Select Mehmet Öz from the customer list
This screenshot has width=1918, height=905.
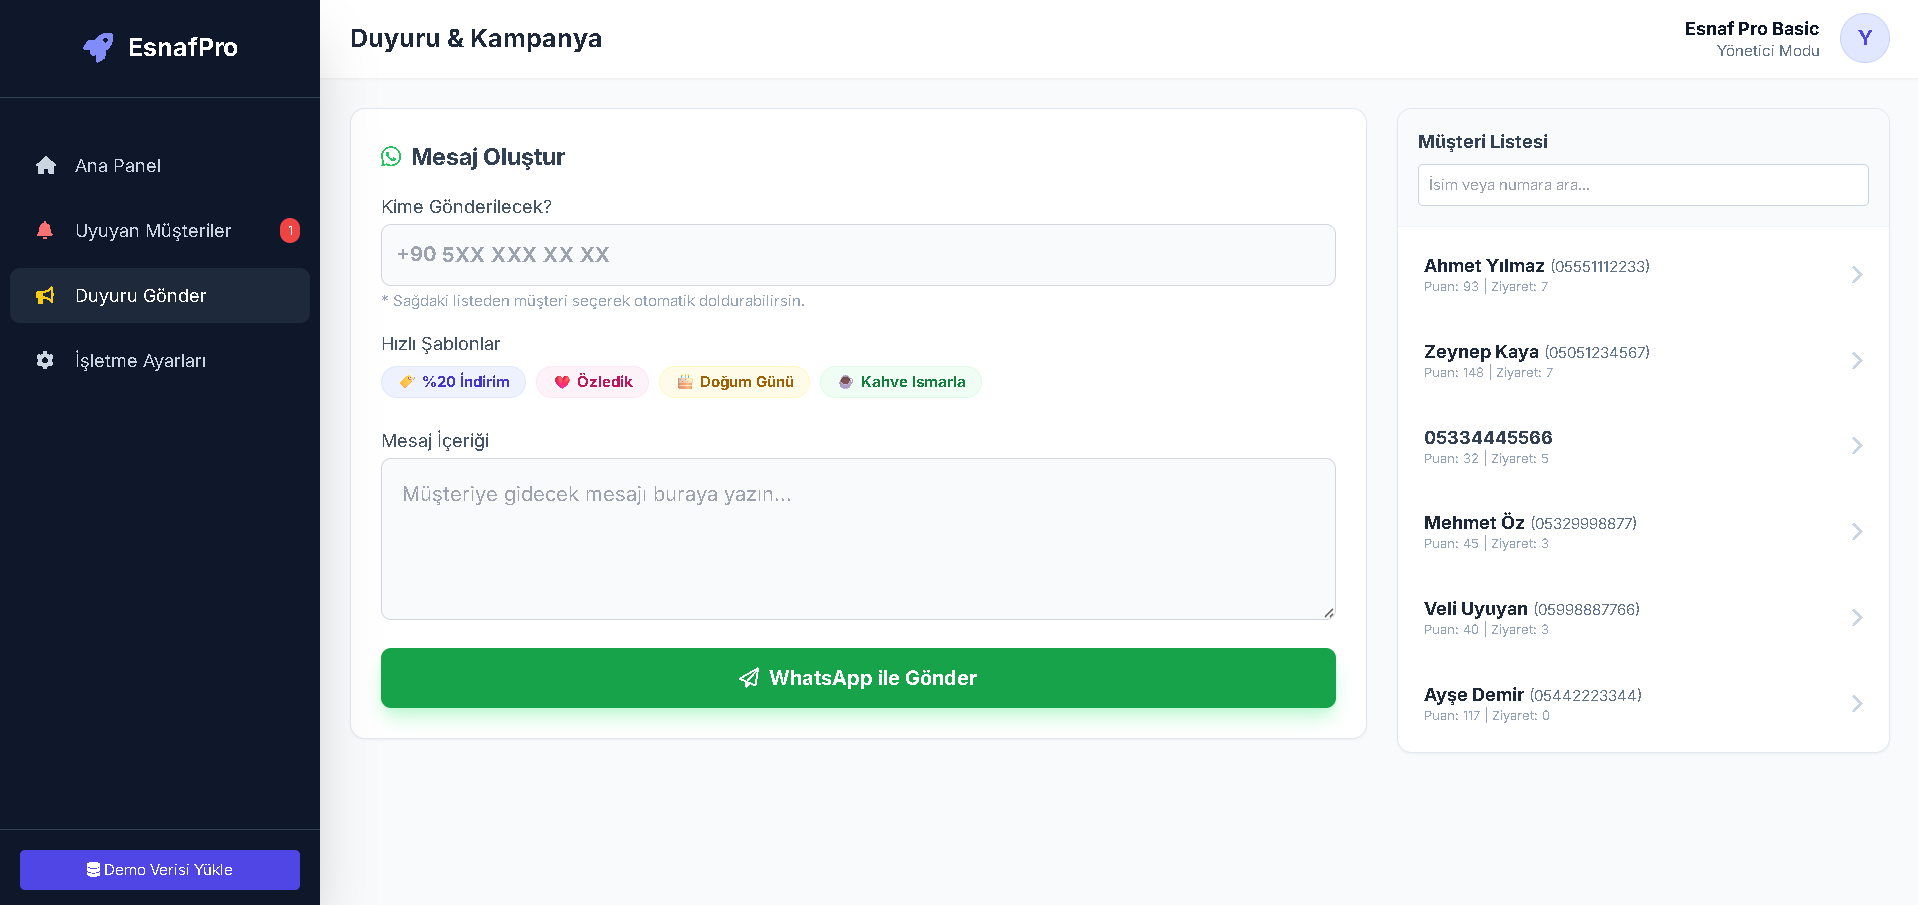(x=1530, y=531)
